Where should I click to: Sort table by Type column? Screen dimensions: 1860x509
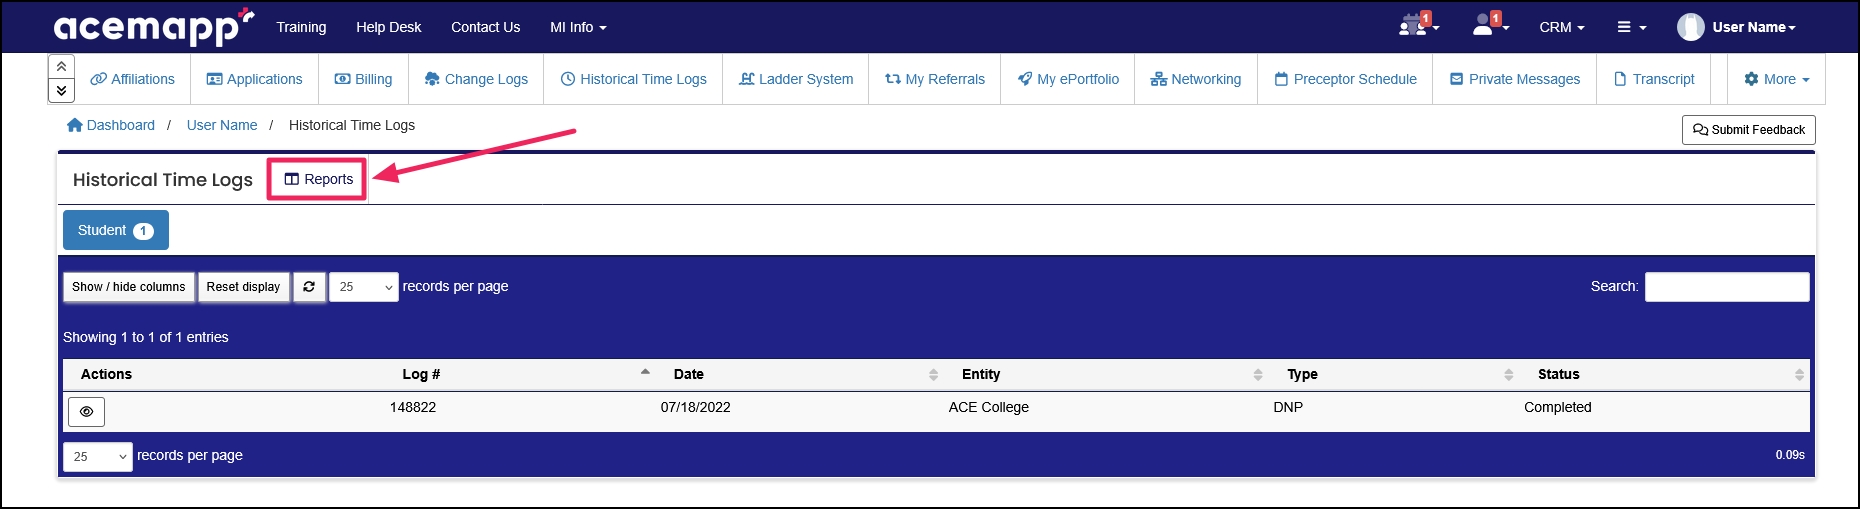click(1396, 374)
